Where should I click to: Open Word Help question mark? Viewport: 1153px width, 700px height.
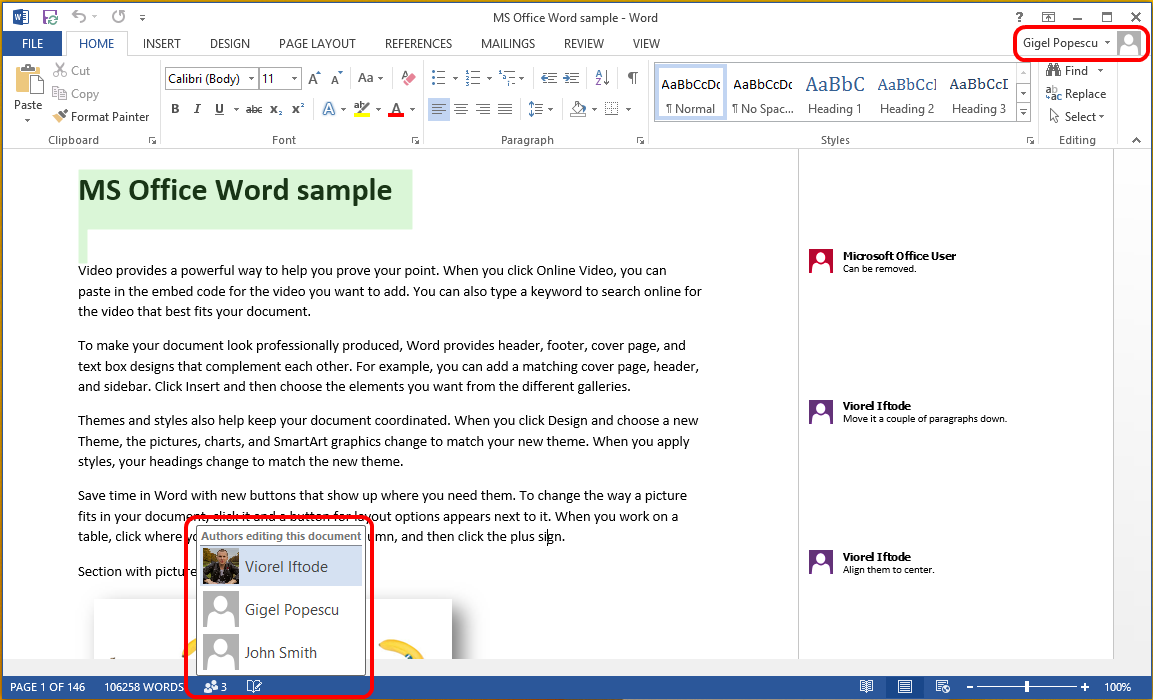[1019, 17]
